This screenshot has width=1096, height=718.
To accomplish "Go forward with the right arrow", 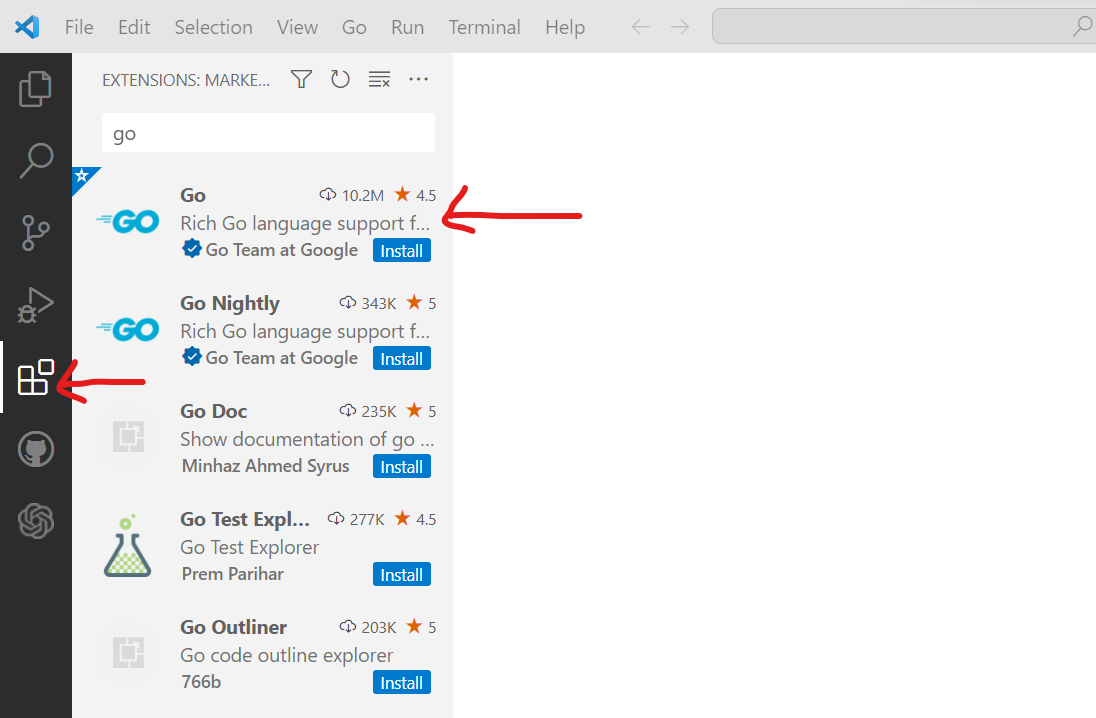I will [x=680, y=27].
